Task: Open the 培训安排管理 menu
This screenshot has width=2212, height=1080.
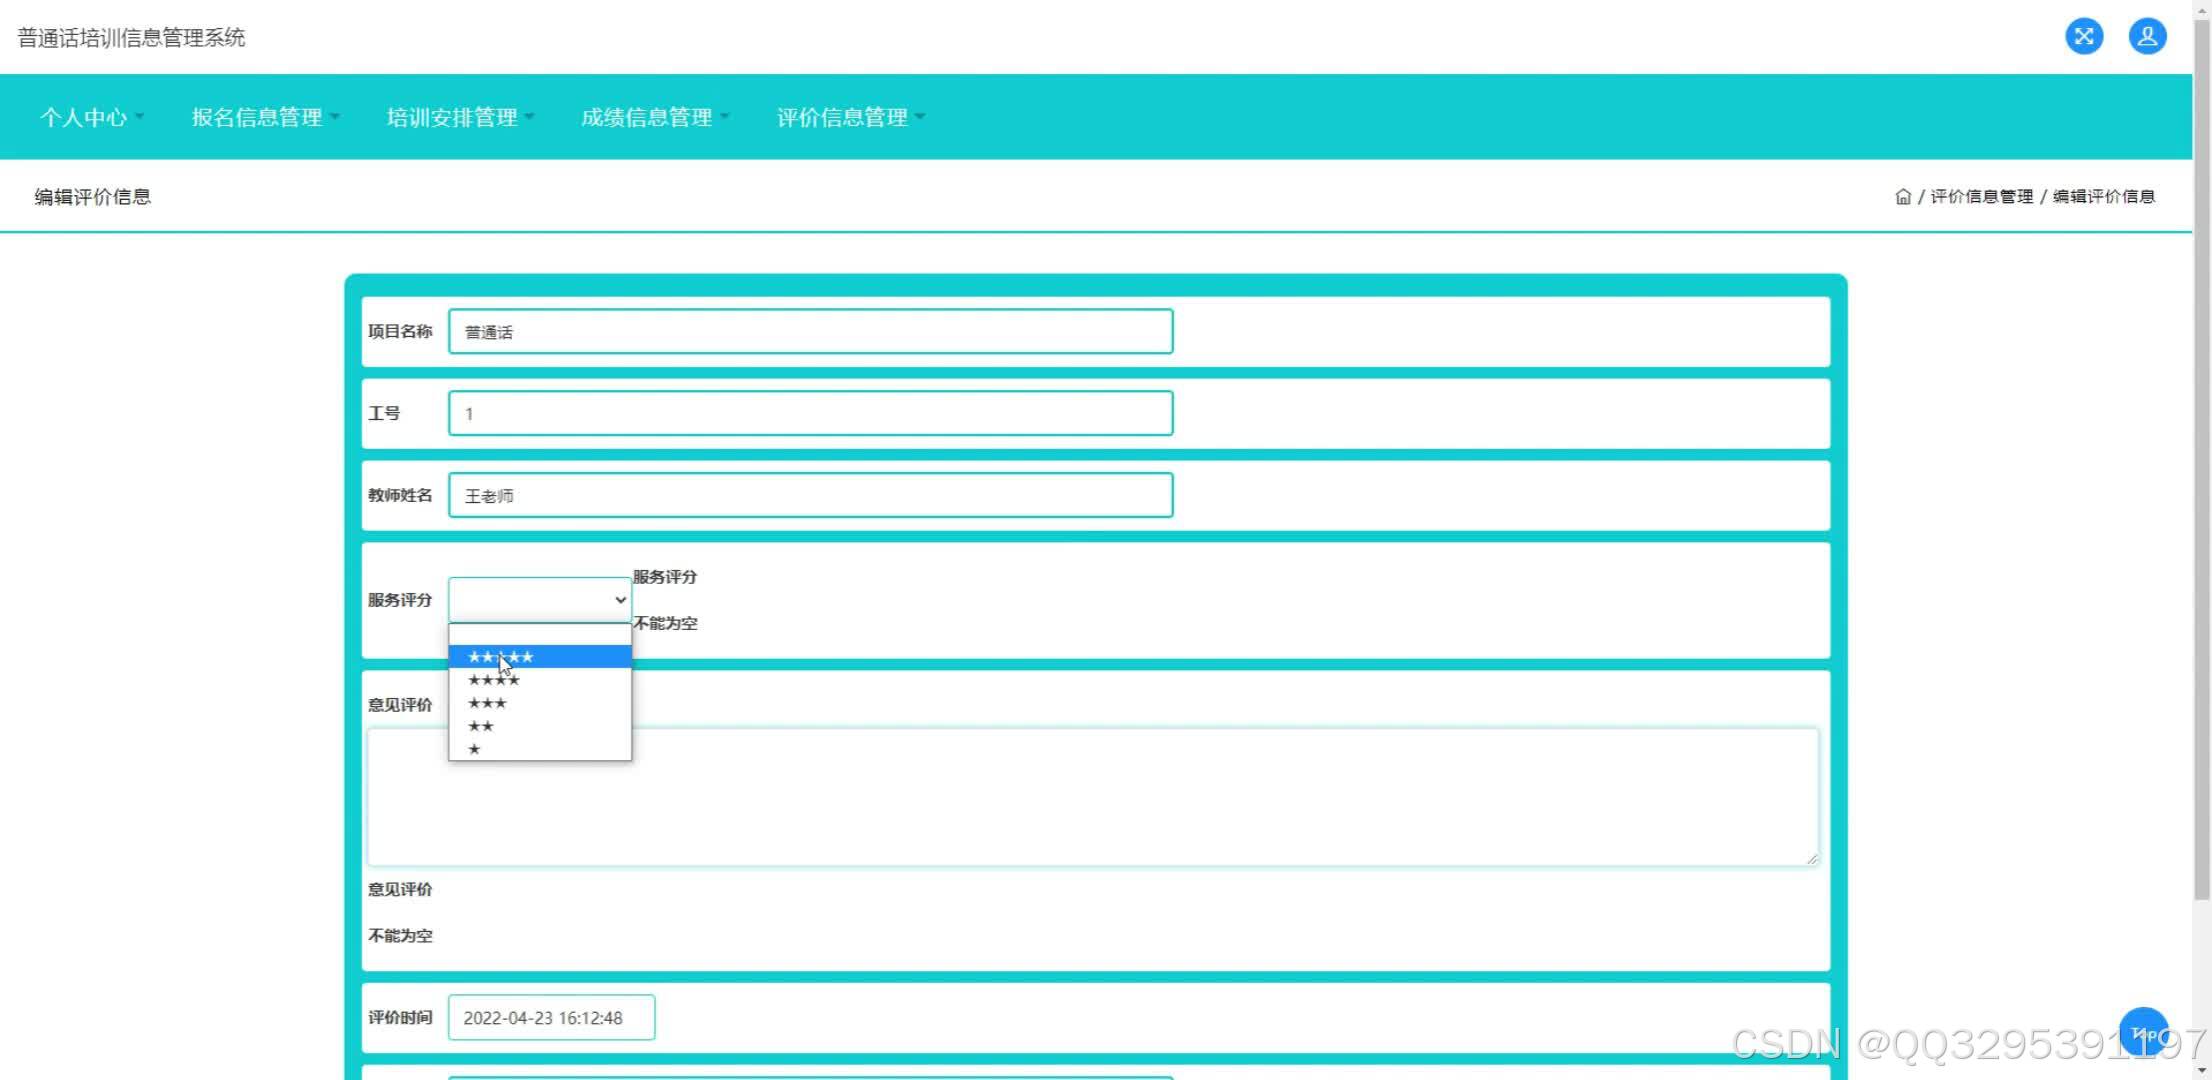Action: click(461, 117)
